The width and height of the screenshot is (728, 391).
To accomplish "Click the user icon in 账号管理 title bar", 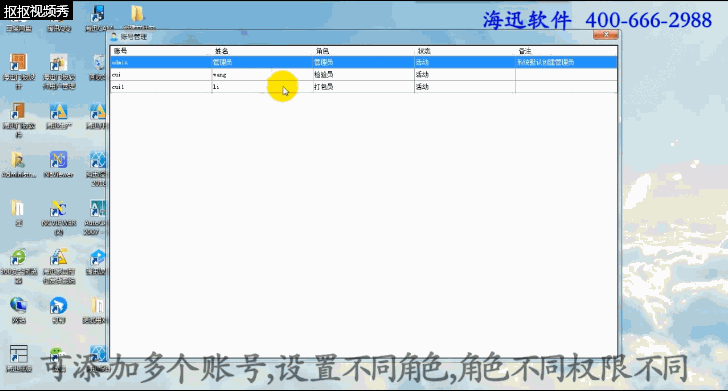I will [114, 37].
